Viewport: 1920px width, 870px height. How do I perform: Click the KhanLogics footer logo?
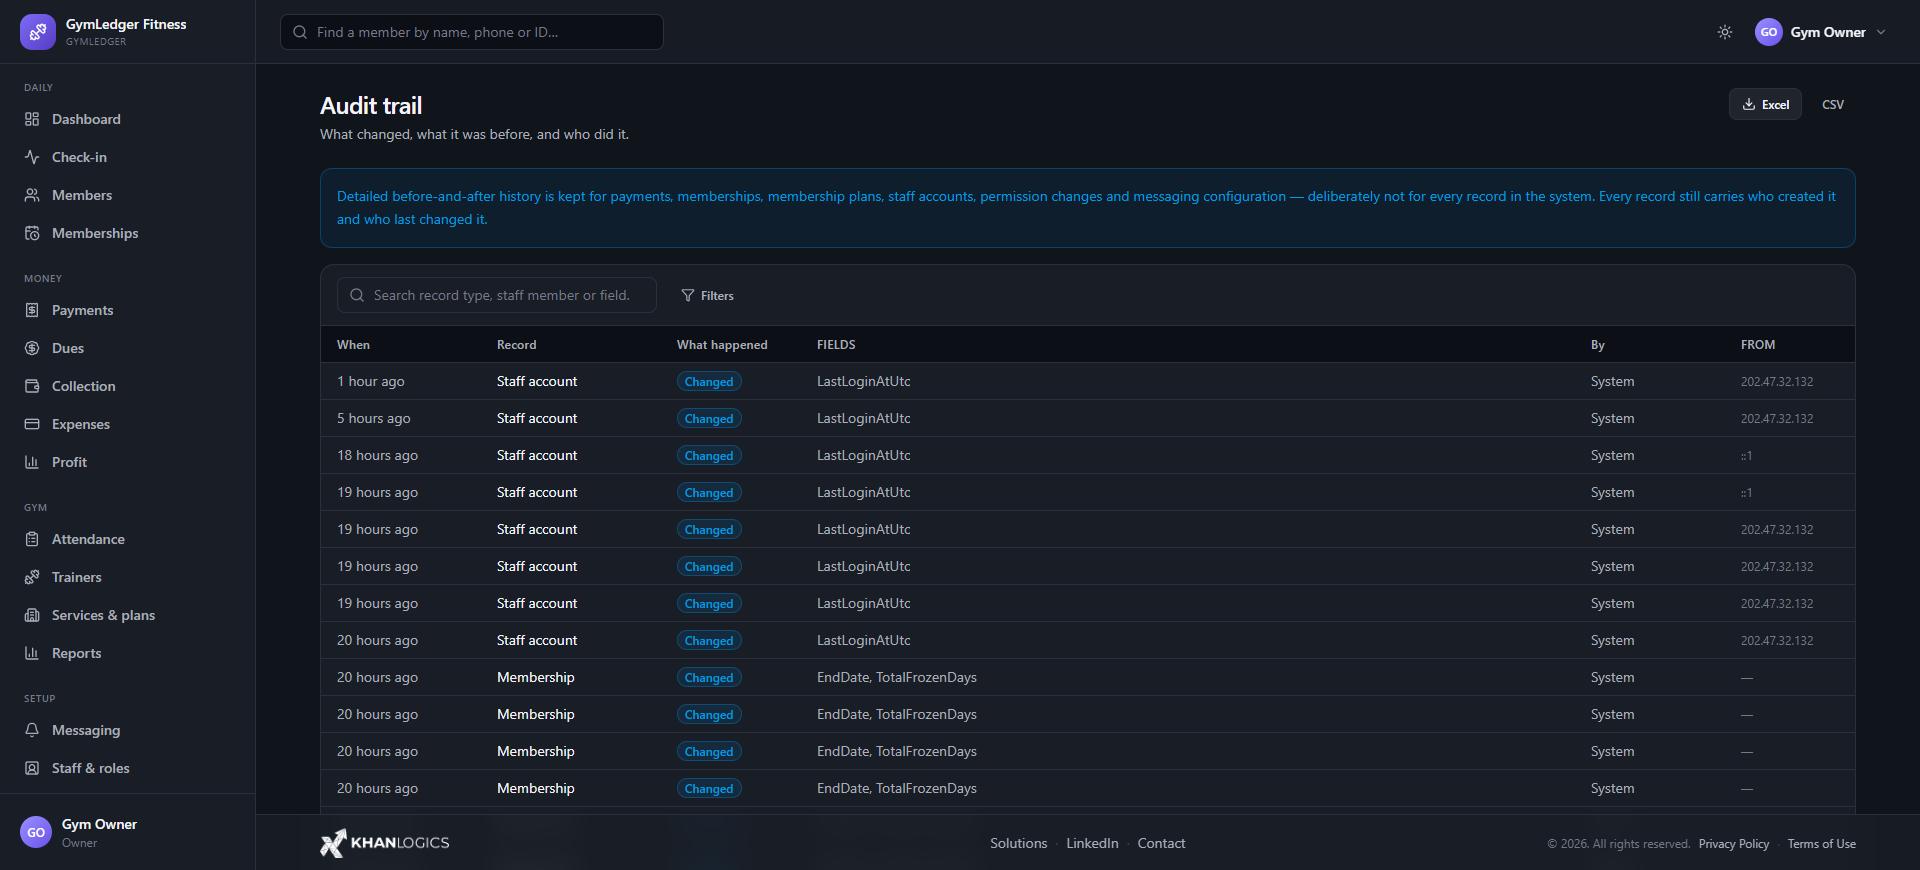(385, 843)
